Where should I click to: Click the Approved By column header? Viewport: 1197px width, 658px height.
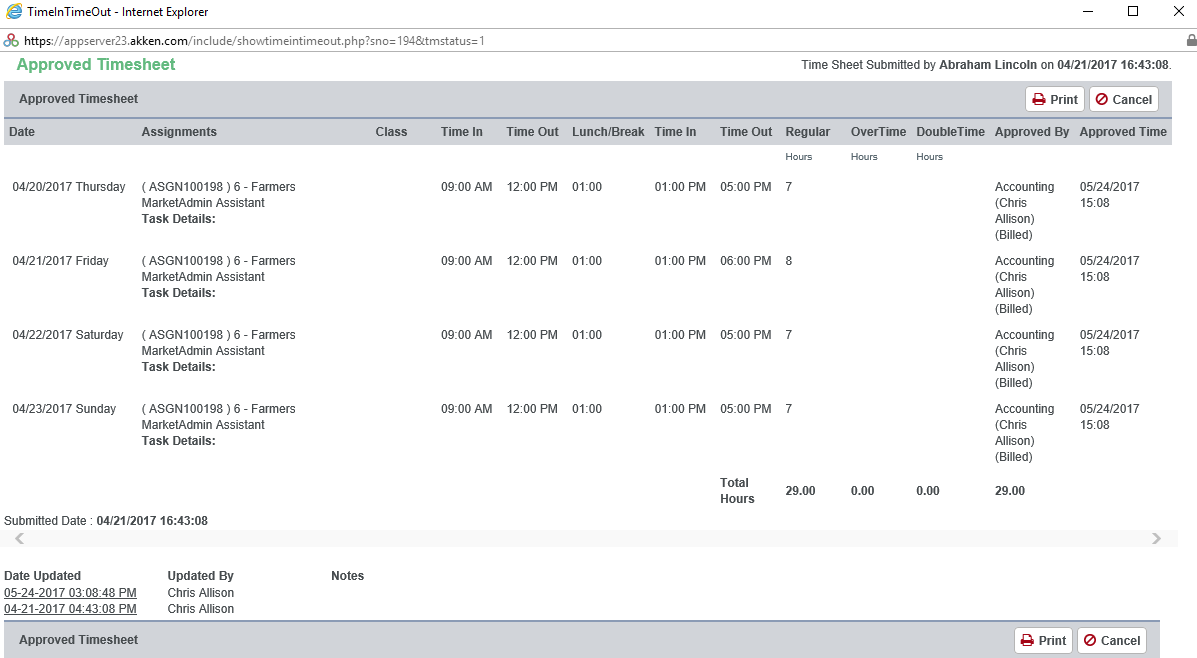point(1031,131)
